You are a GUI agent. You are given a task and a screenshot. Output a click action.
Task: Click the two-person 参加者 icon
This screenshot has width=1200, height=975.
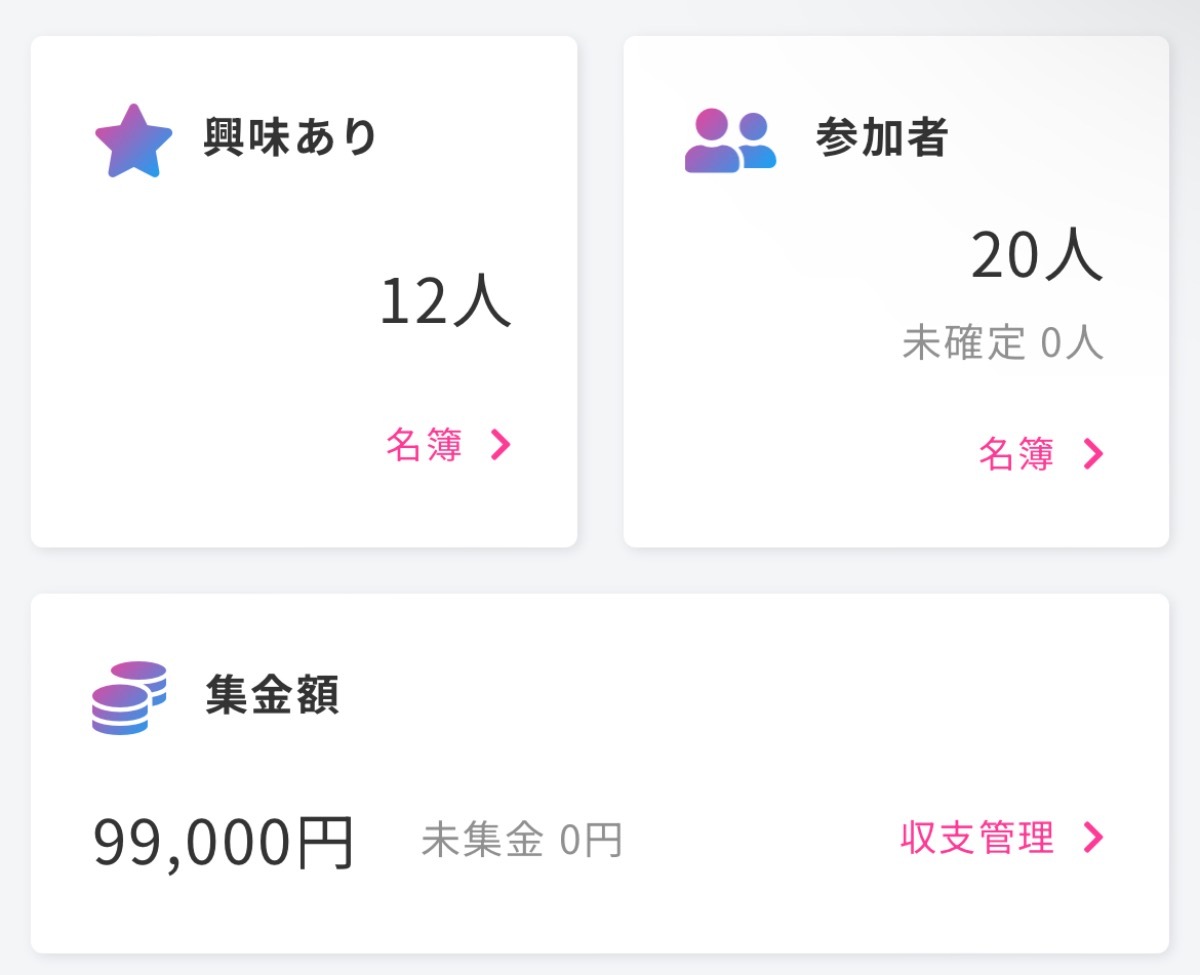click(730, 141)
